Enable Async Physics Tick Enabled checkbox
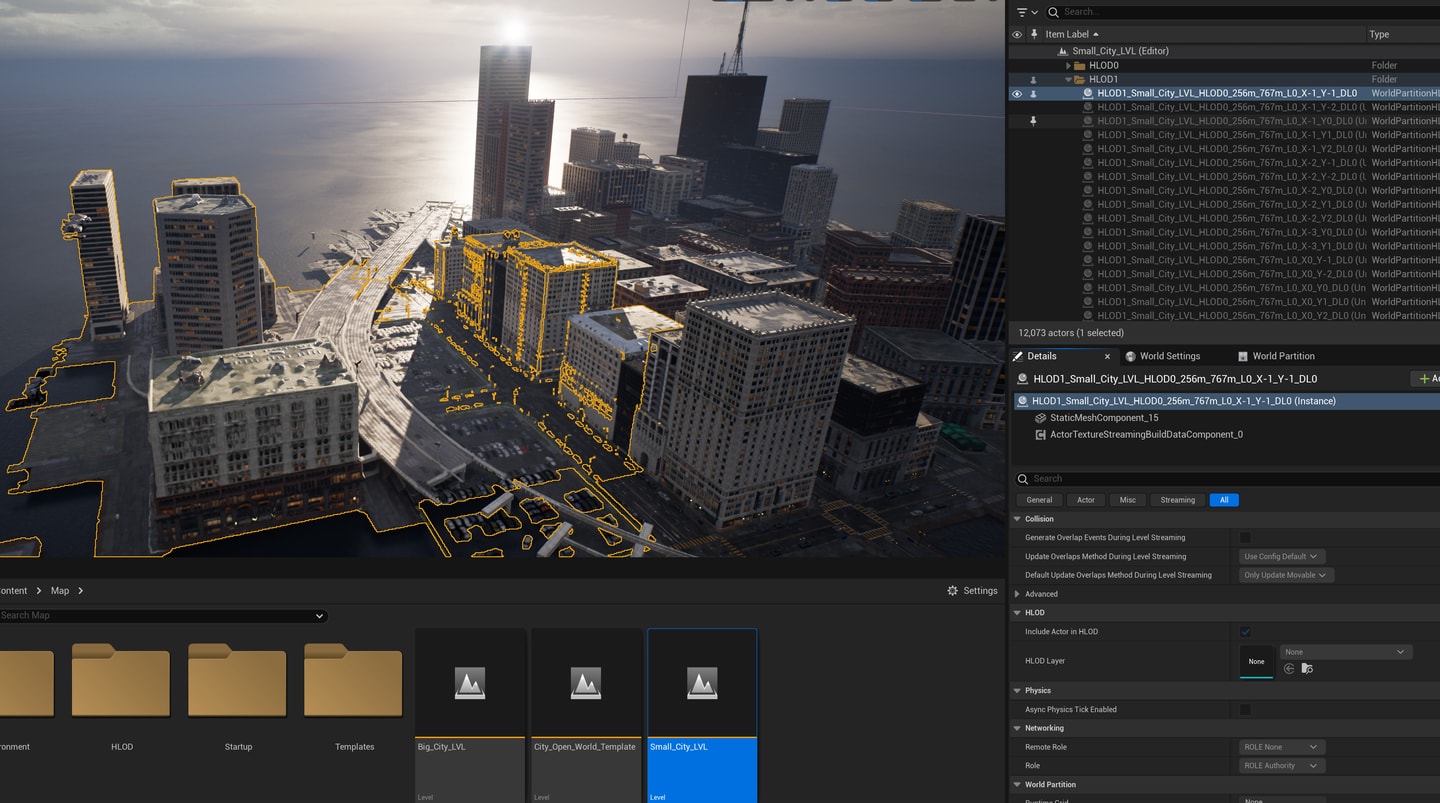This screenshot has width=1440, height=803. pos(1245,710)
